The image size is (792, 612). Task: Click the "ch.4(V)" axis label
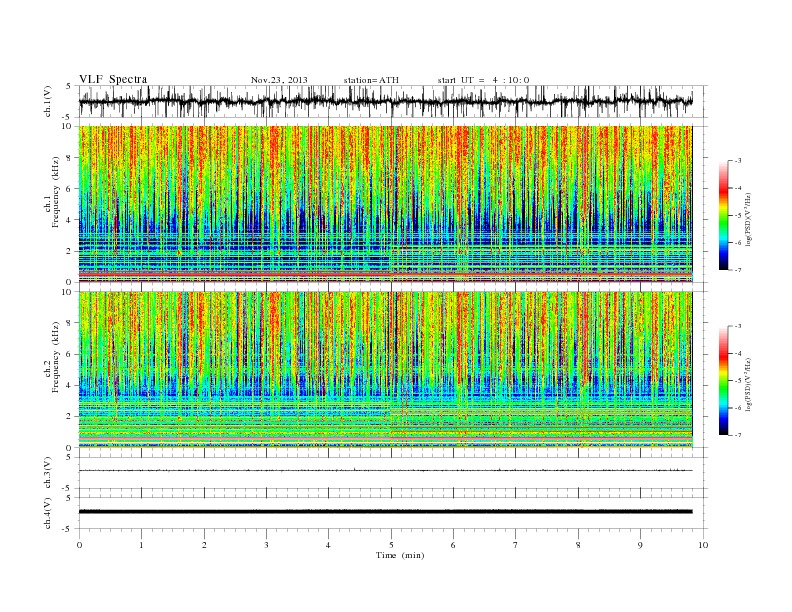(48, 513)
